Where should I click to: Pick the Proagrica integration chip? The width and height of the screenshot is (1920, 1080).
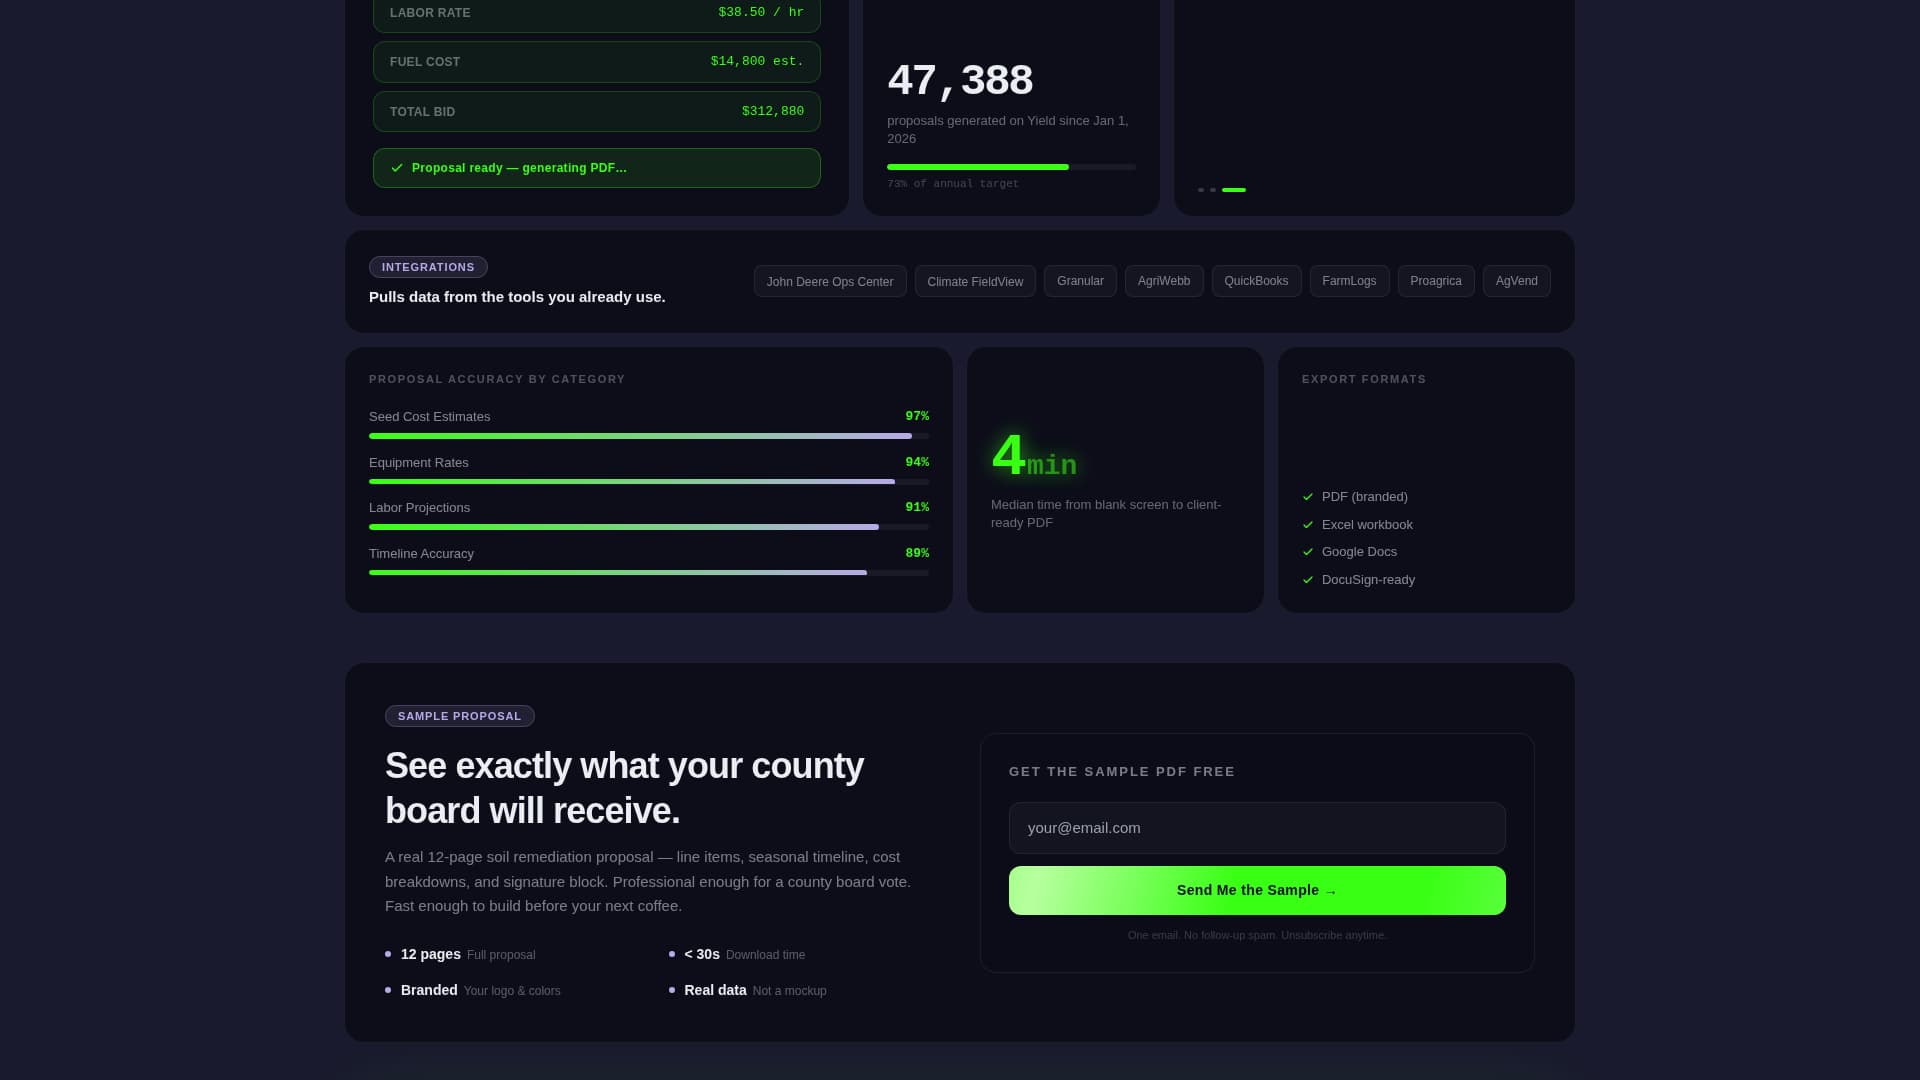click(1436, 281)
